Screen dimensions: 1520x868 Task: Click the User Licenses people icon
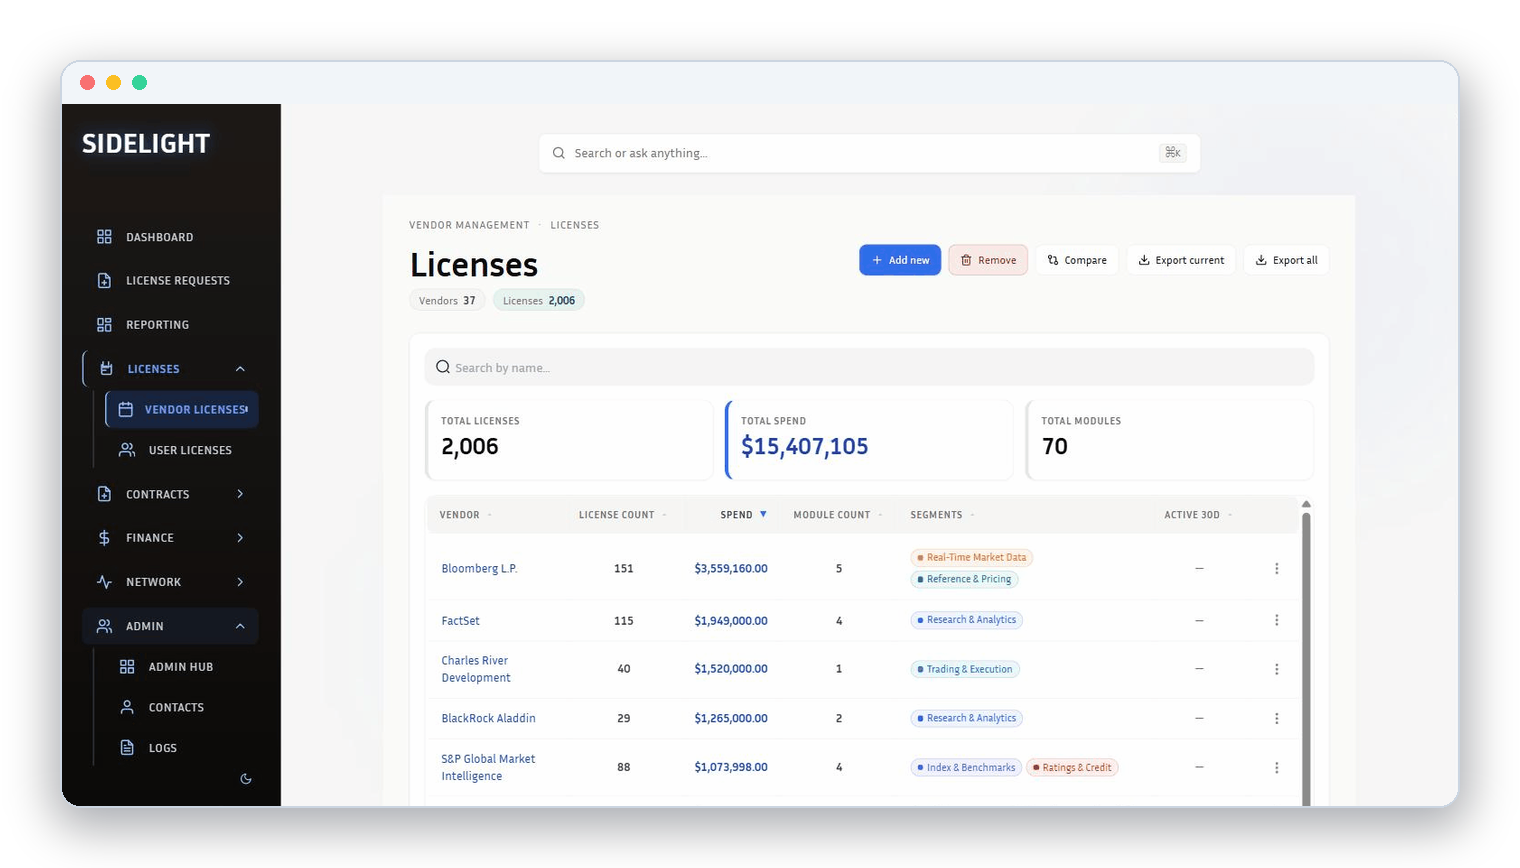click(127, 450)
